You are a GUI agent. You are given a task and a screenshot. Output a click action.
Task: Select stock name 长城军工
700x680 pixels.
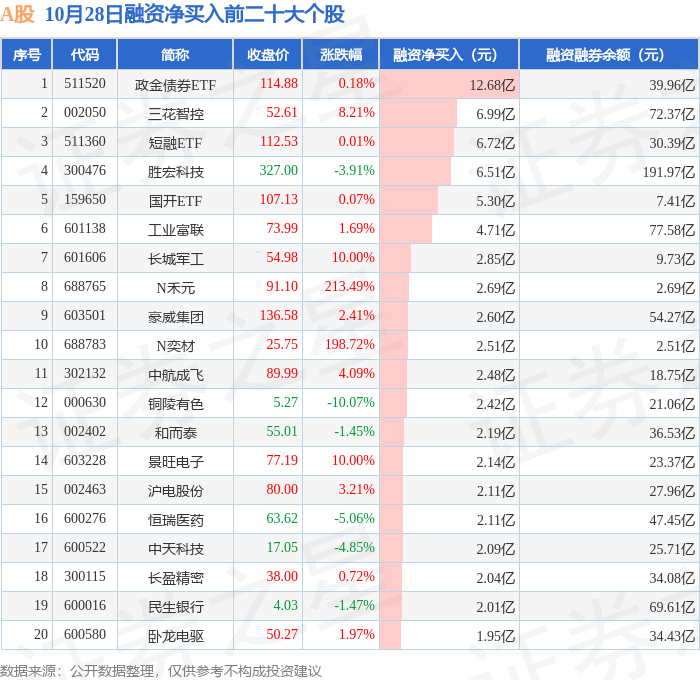click(x=175, y=259)
